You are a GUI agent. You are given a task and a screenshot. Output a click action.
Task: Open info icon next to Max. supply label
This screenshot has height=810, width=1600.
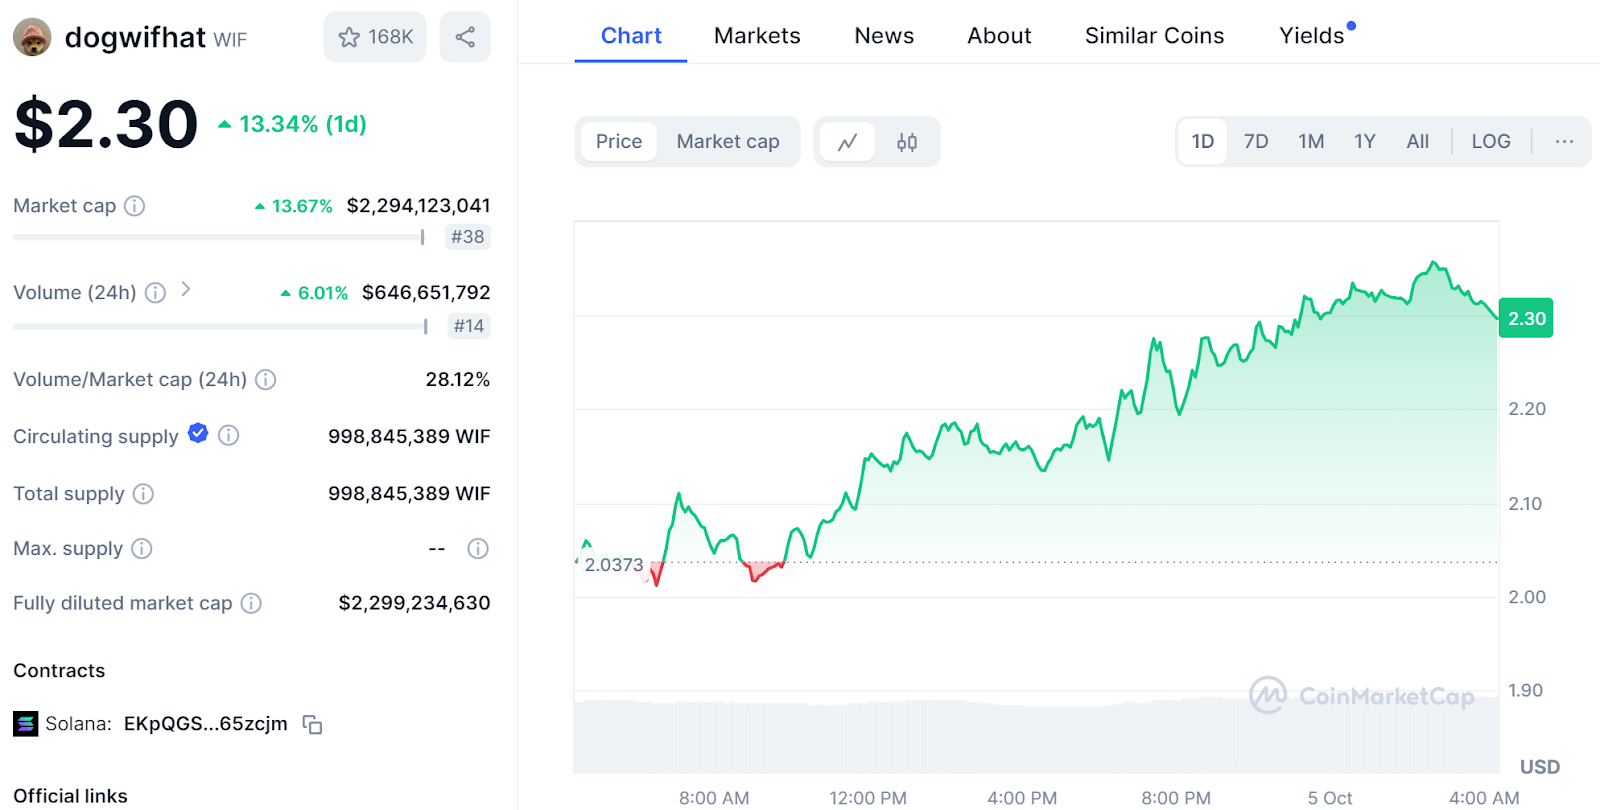(142, 549)
